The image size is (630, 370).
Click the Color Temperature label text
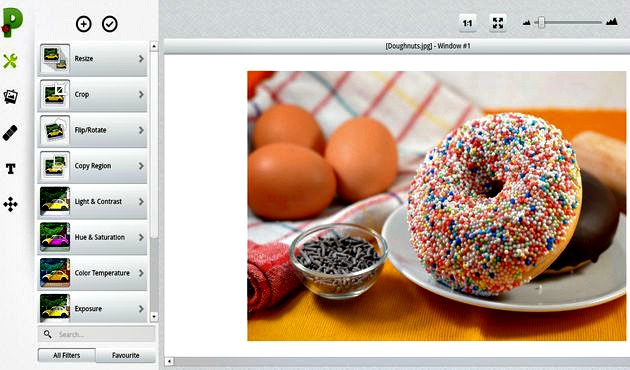click(102, 273)
